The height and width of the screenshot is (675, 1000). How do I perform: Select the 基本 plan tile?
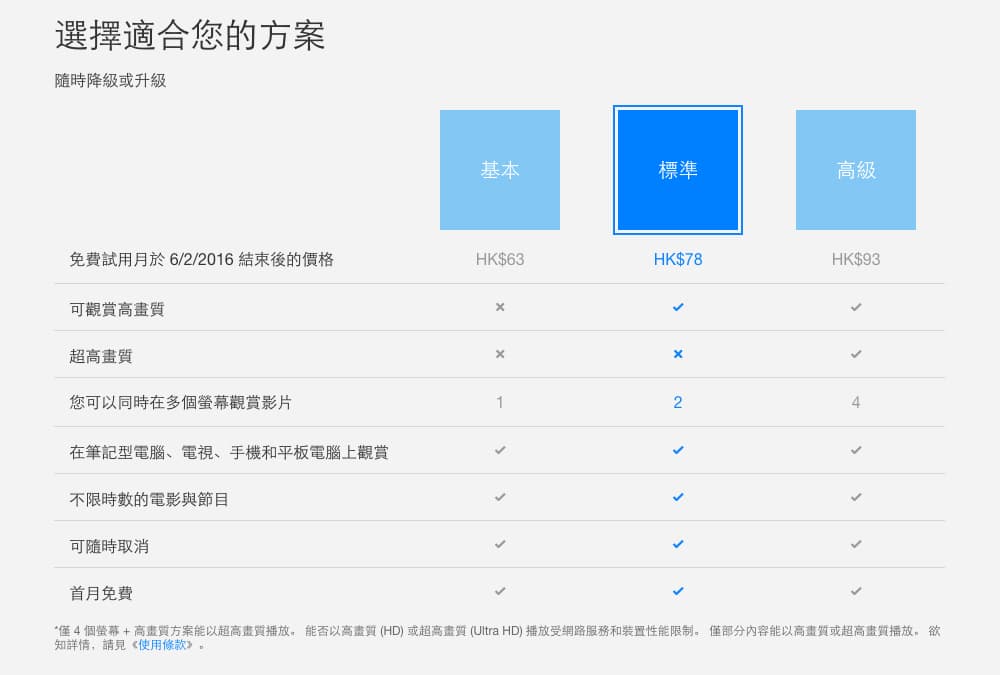coord(500,170)
